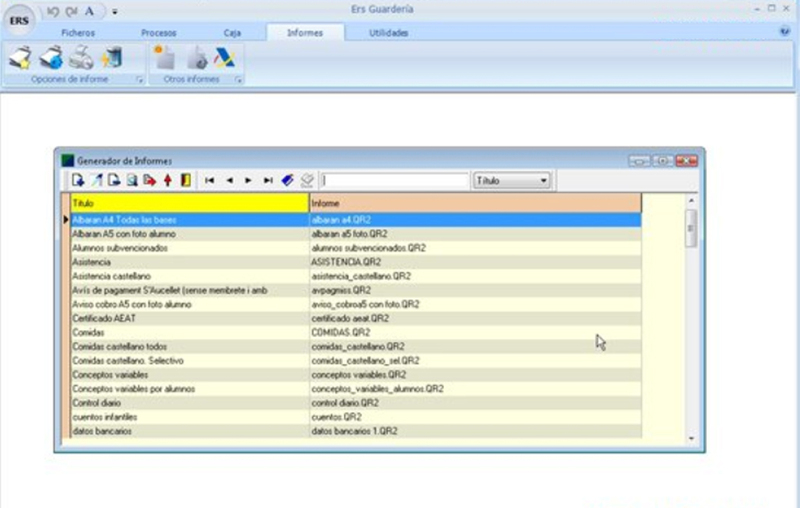
Task: Click the greyed eraser icon in toolbar
Action: (x=307, y=180)
